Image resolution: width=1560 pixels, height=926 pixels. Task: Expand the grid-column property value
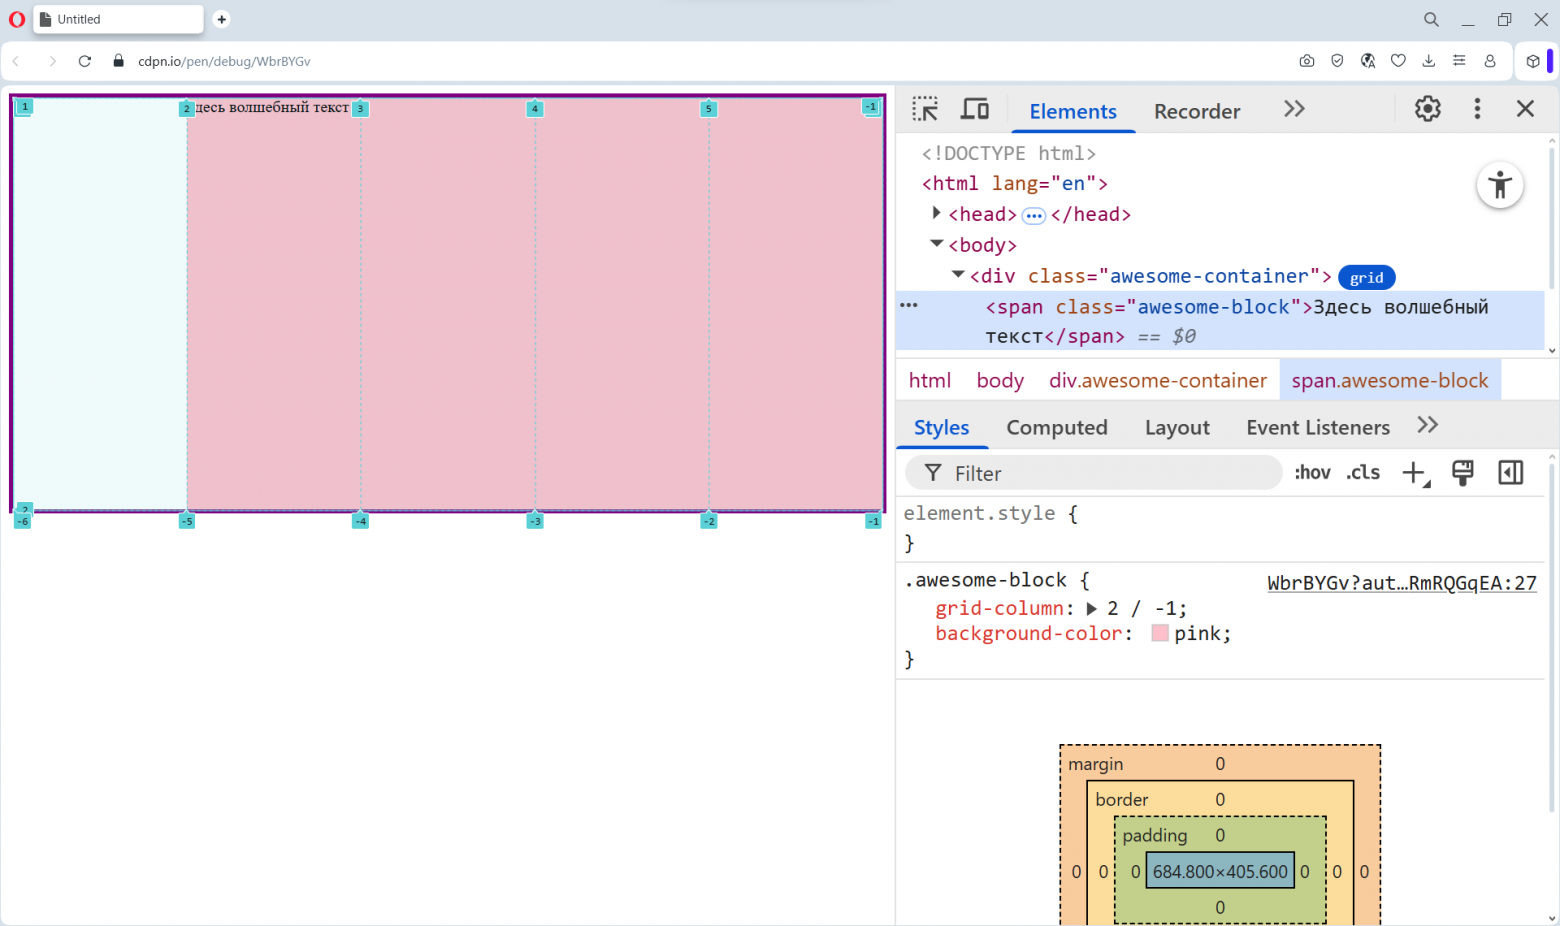point(1092,608)
